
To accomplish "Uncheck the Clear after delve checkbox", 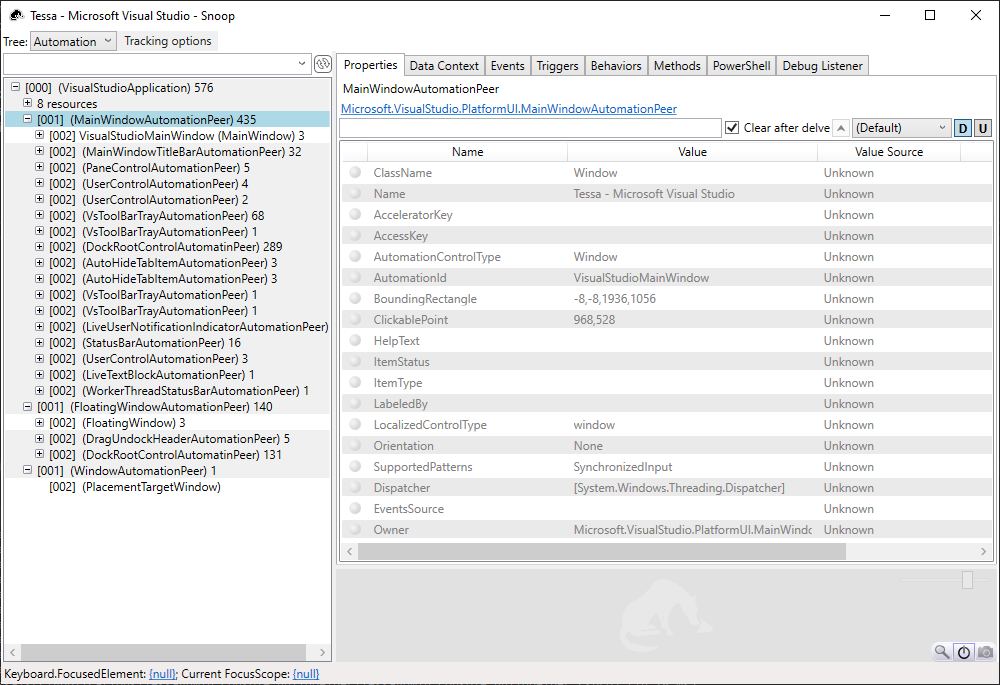I will 732,128.
